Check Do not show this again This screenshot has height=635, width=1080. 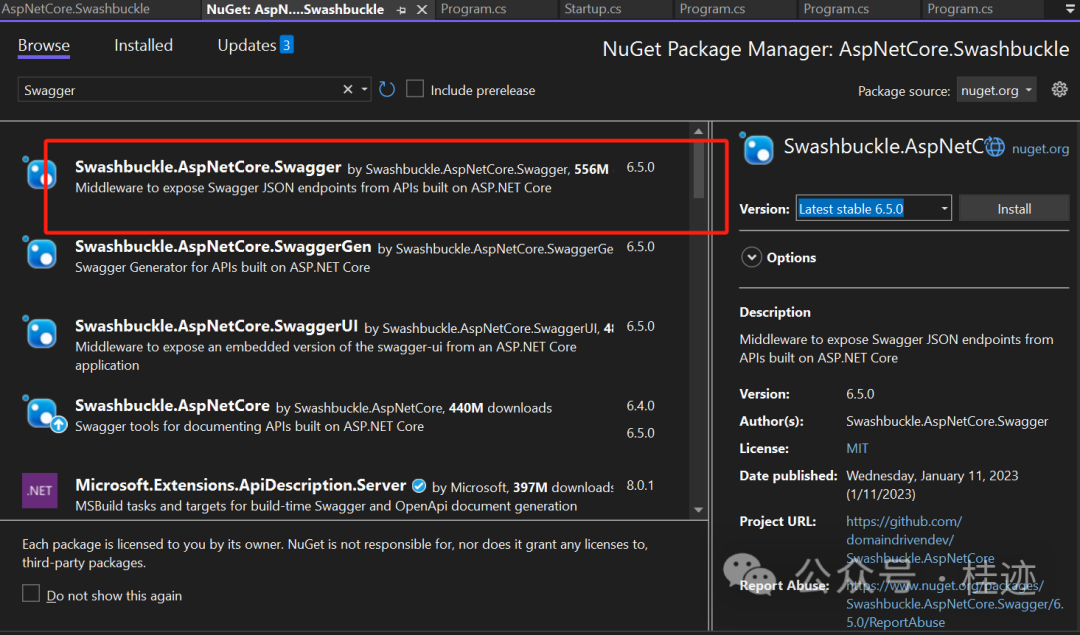[x=31, y=594]
